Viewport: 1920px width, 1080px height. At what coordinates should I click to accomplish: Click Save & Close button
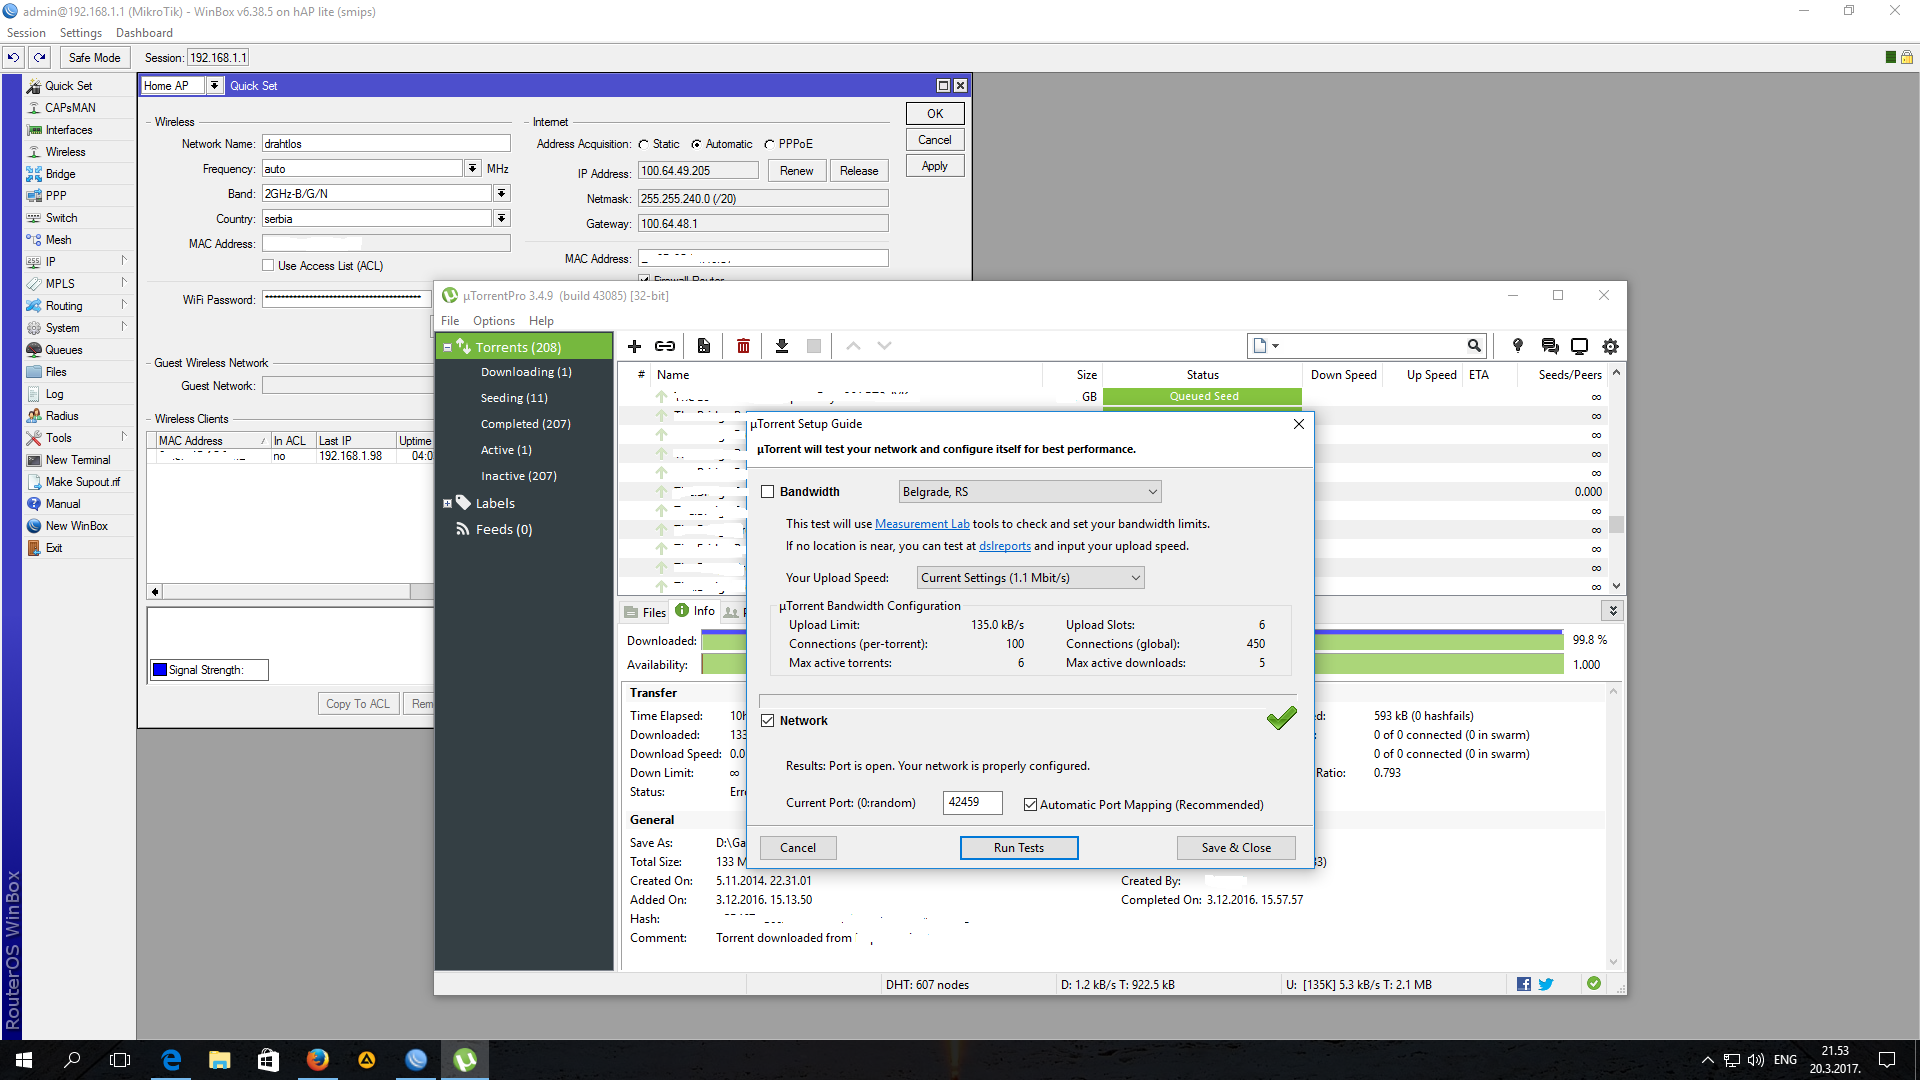(1236, 848)
